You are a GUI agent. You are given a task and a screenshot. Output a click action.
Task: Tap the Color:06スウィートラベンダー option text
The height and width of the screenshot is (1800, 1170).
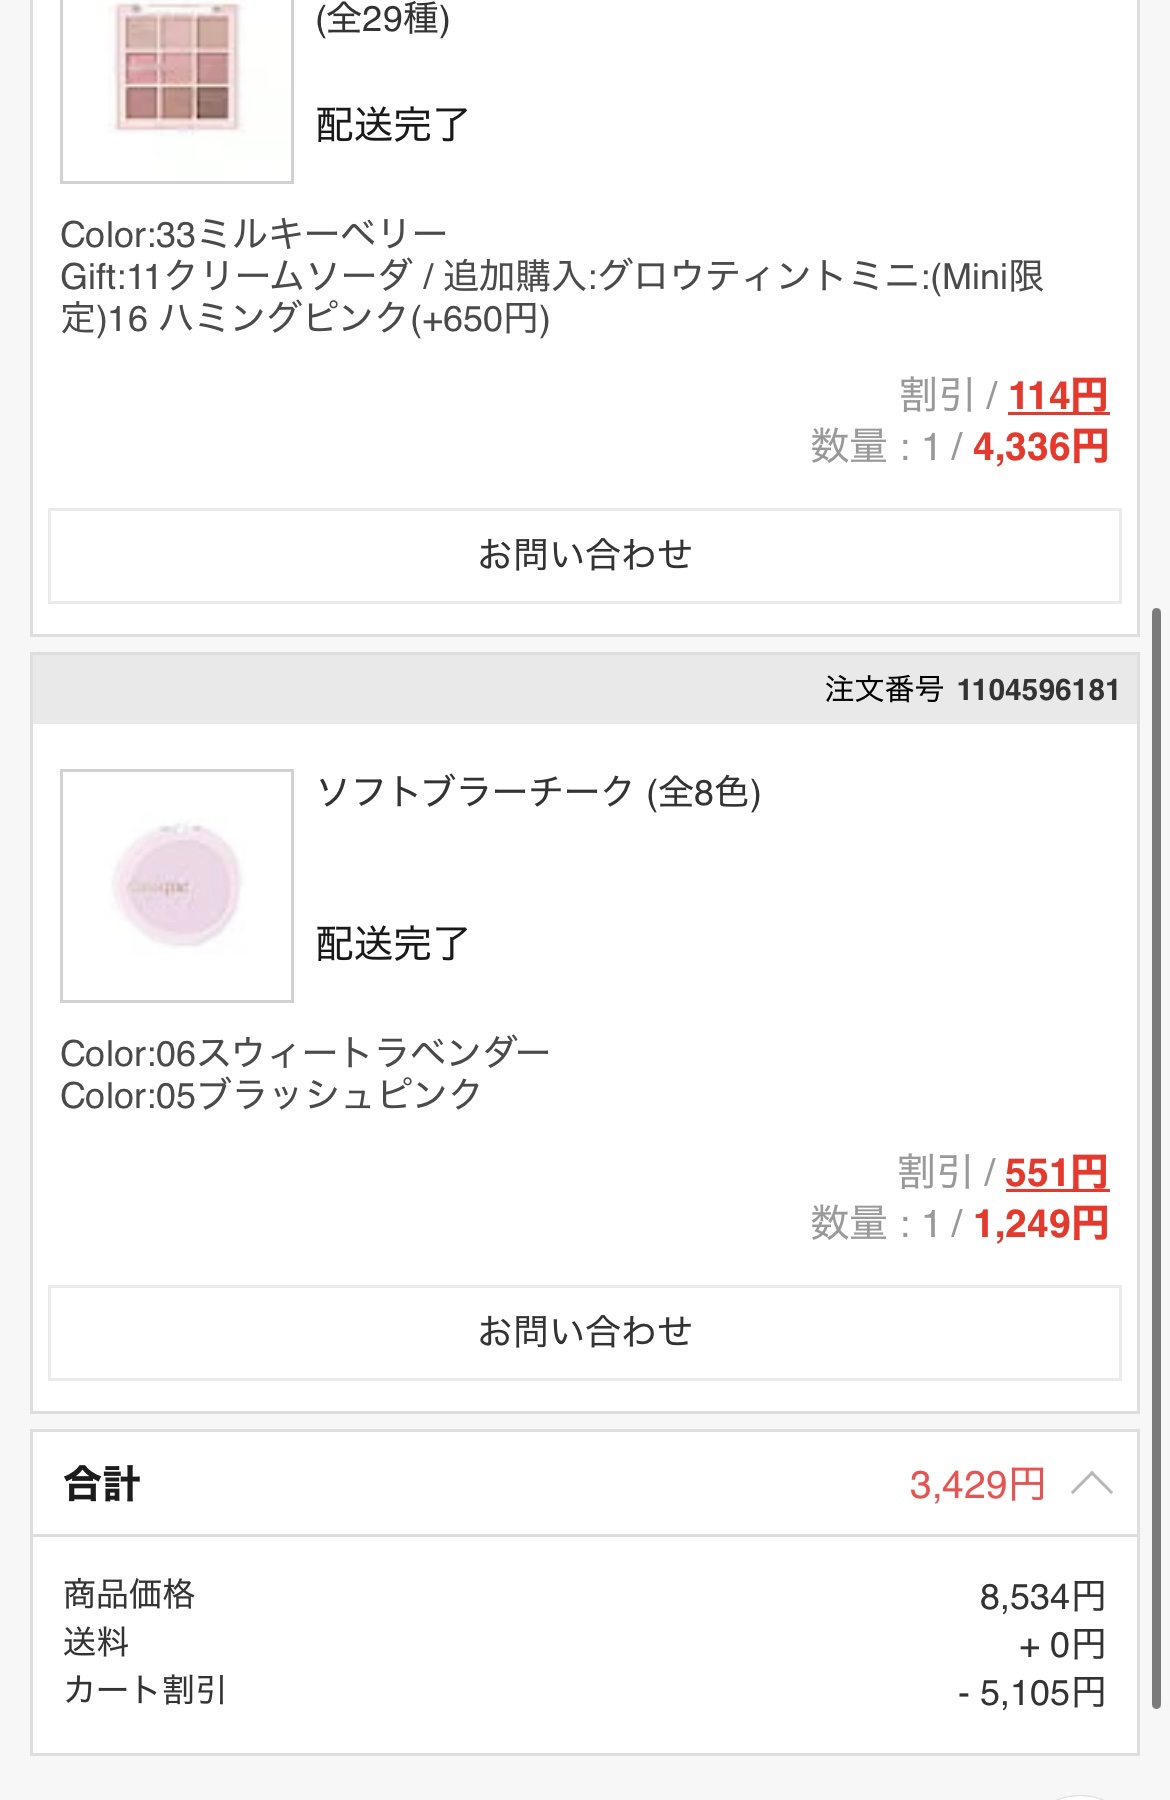(305, 1053)
